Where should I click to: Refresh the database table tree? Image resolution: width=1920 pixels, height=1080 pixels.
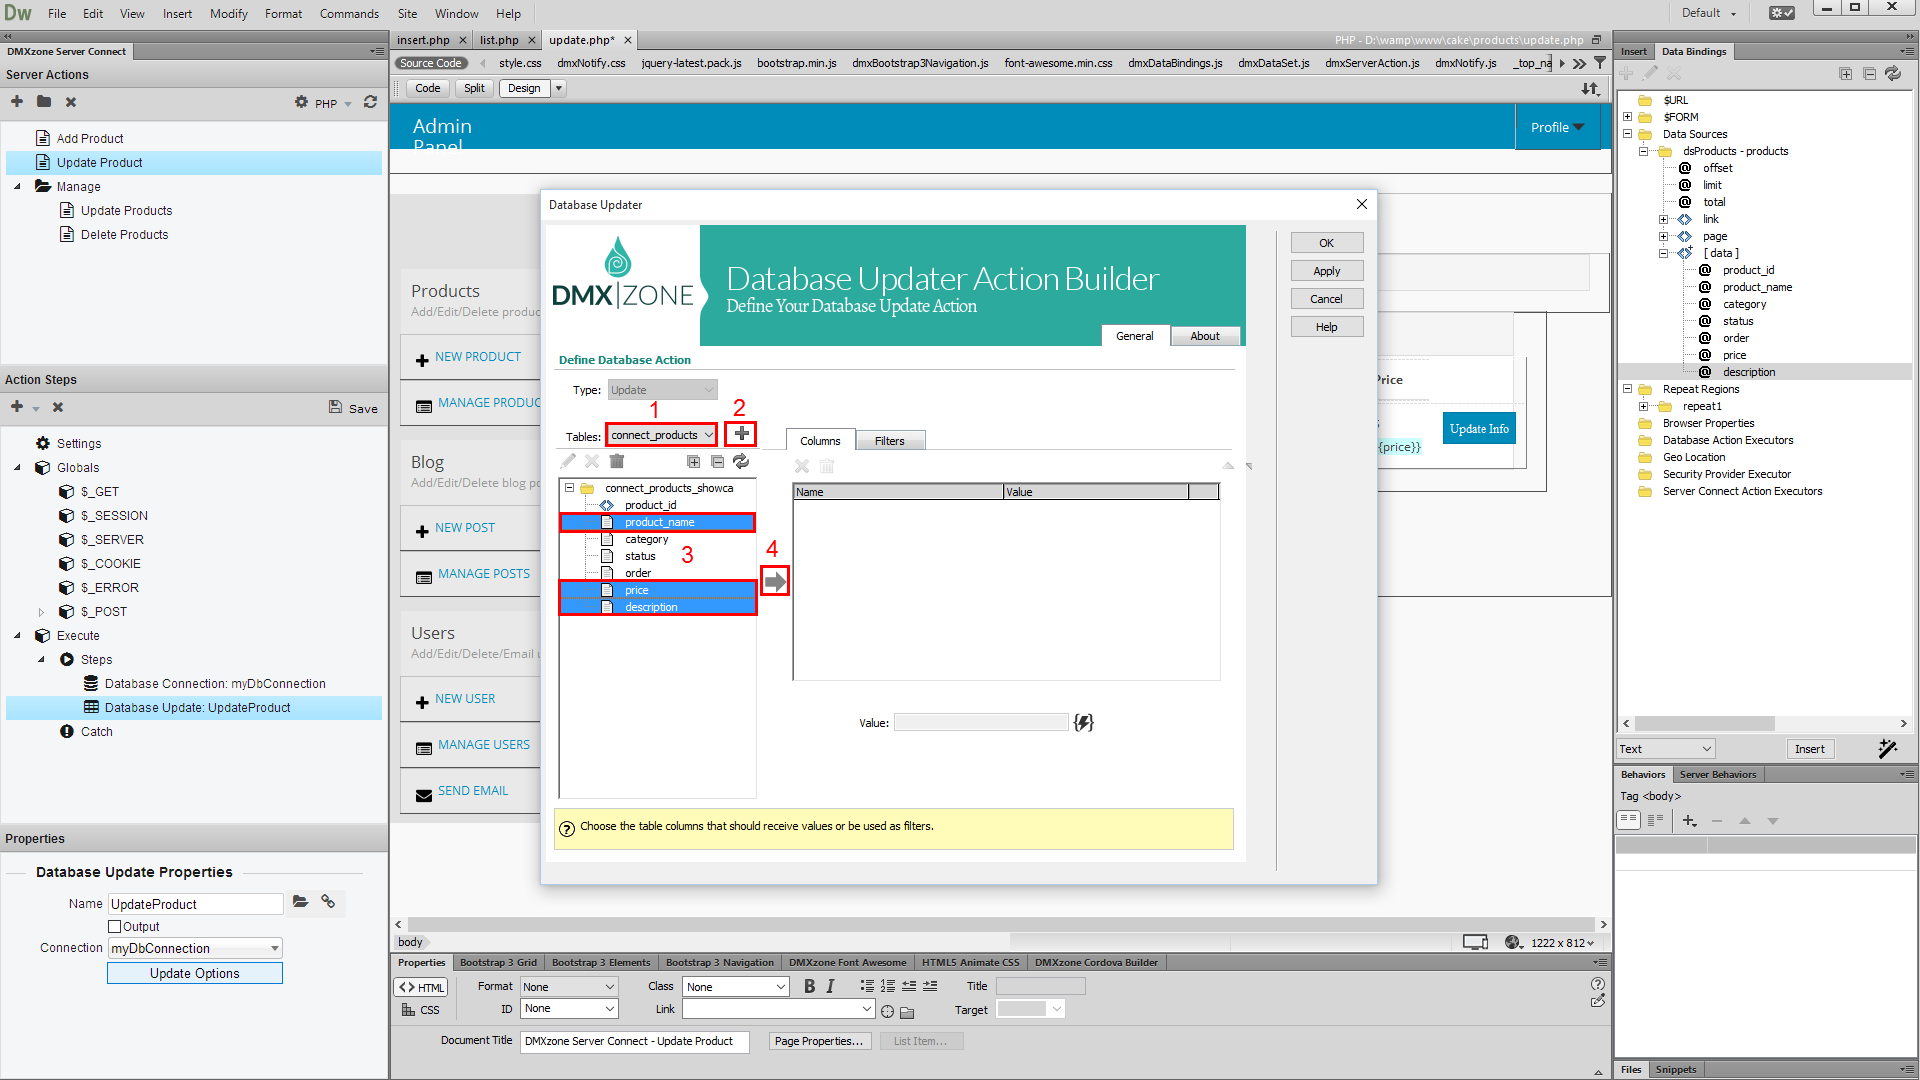(x=741, y=461)
